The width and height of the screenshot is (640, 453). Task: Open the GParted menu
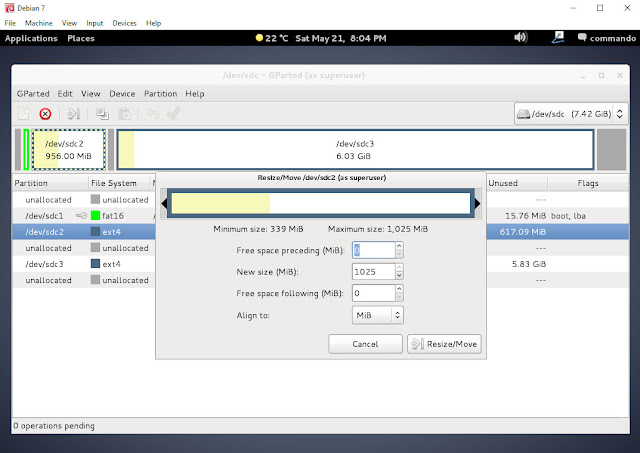click(33, 93)
